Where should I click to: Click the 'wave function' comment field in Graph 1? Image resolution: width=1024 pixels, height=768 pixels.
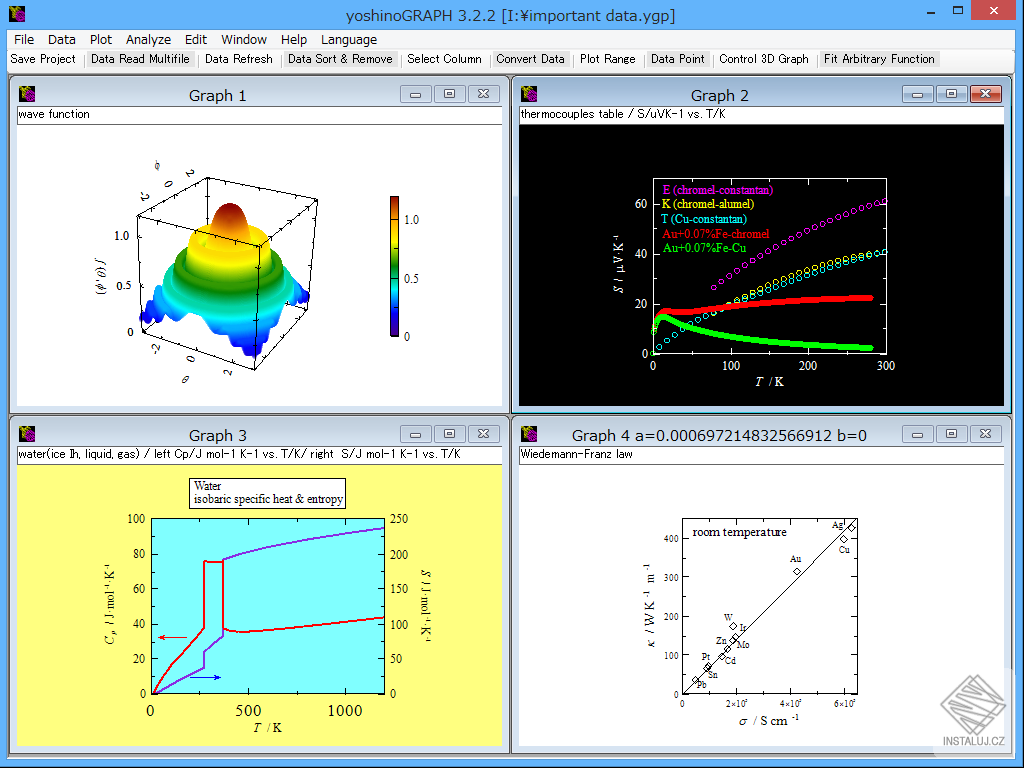[x=259, y=115]
